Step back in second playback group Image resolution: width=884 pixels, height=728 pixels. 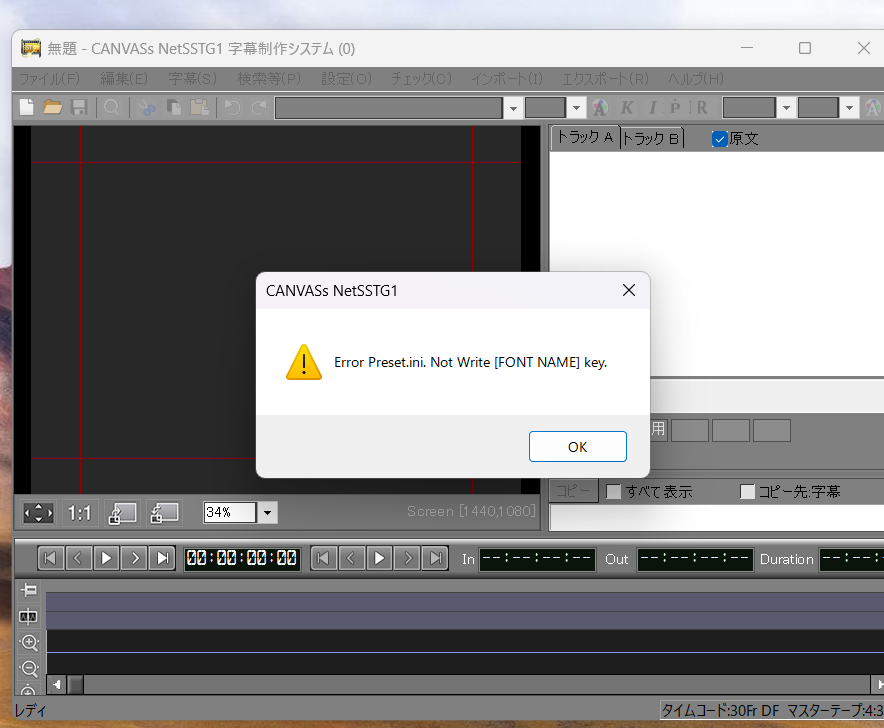(x=352, y=558)
